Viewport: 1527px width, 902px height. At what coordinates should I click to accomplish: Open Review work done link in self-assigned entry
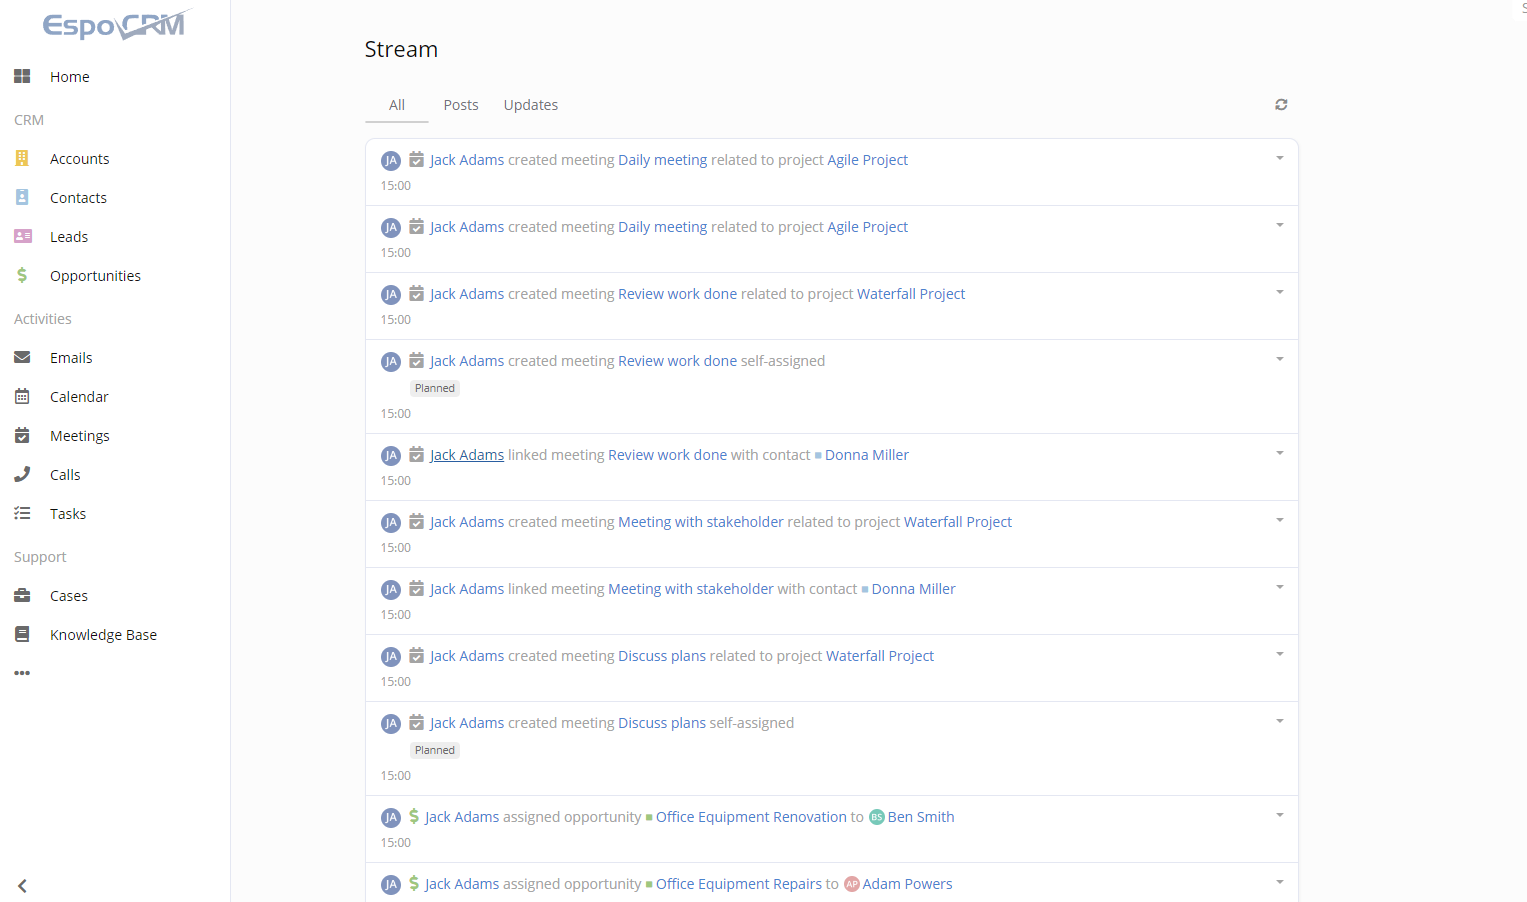coord(677,361)
